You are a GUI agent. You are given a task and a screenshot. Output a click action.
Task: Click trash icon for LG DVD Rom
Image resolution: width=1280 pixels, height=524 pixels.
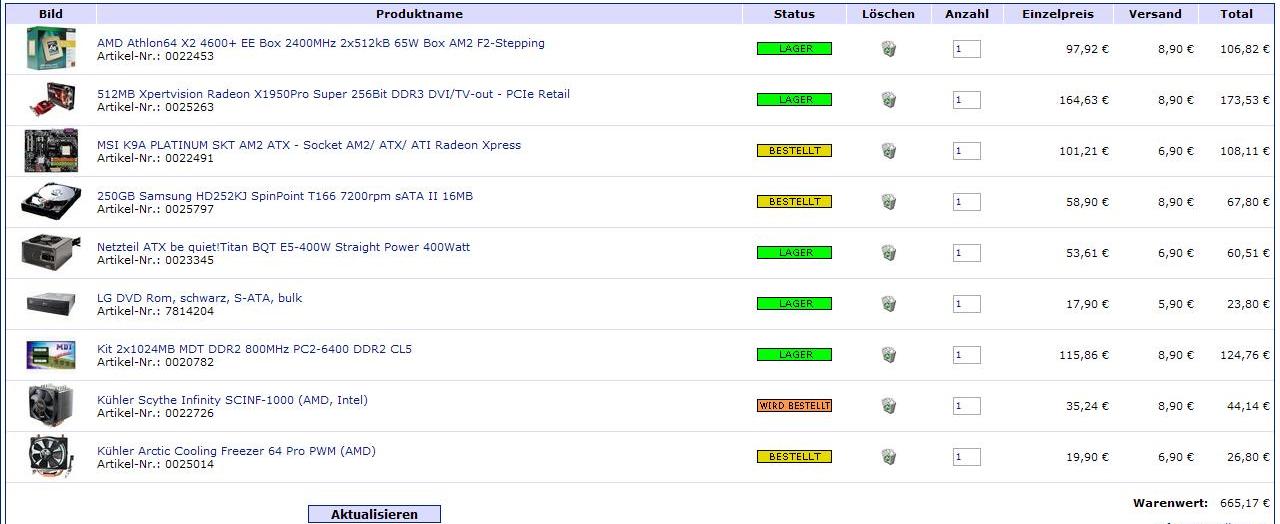click(x=888, y=304)
